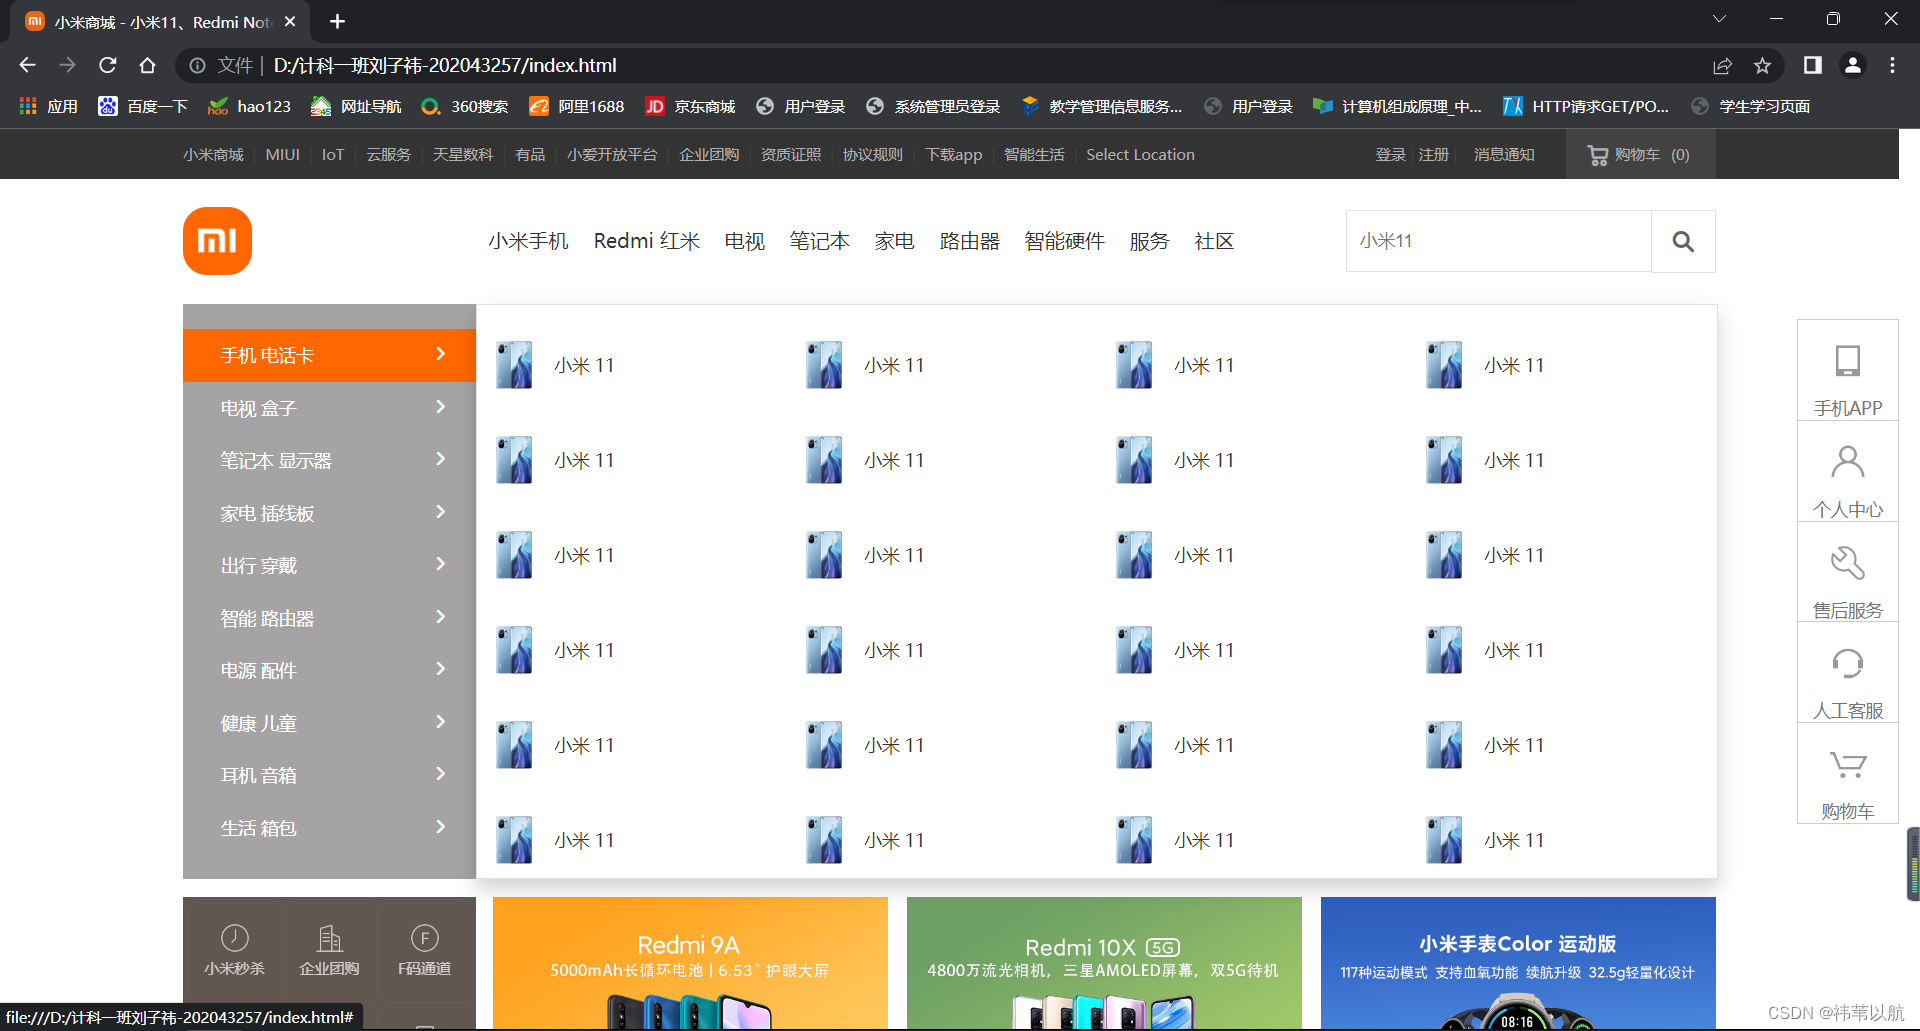1920x1031 pixels.
Task: Expand the 电源 配件 category
Action: coord(329,670)
